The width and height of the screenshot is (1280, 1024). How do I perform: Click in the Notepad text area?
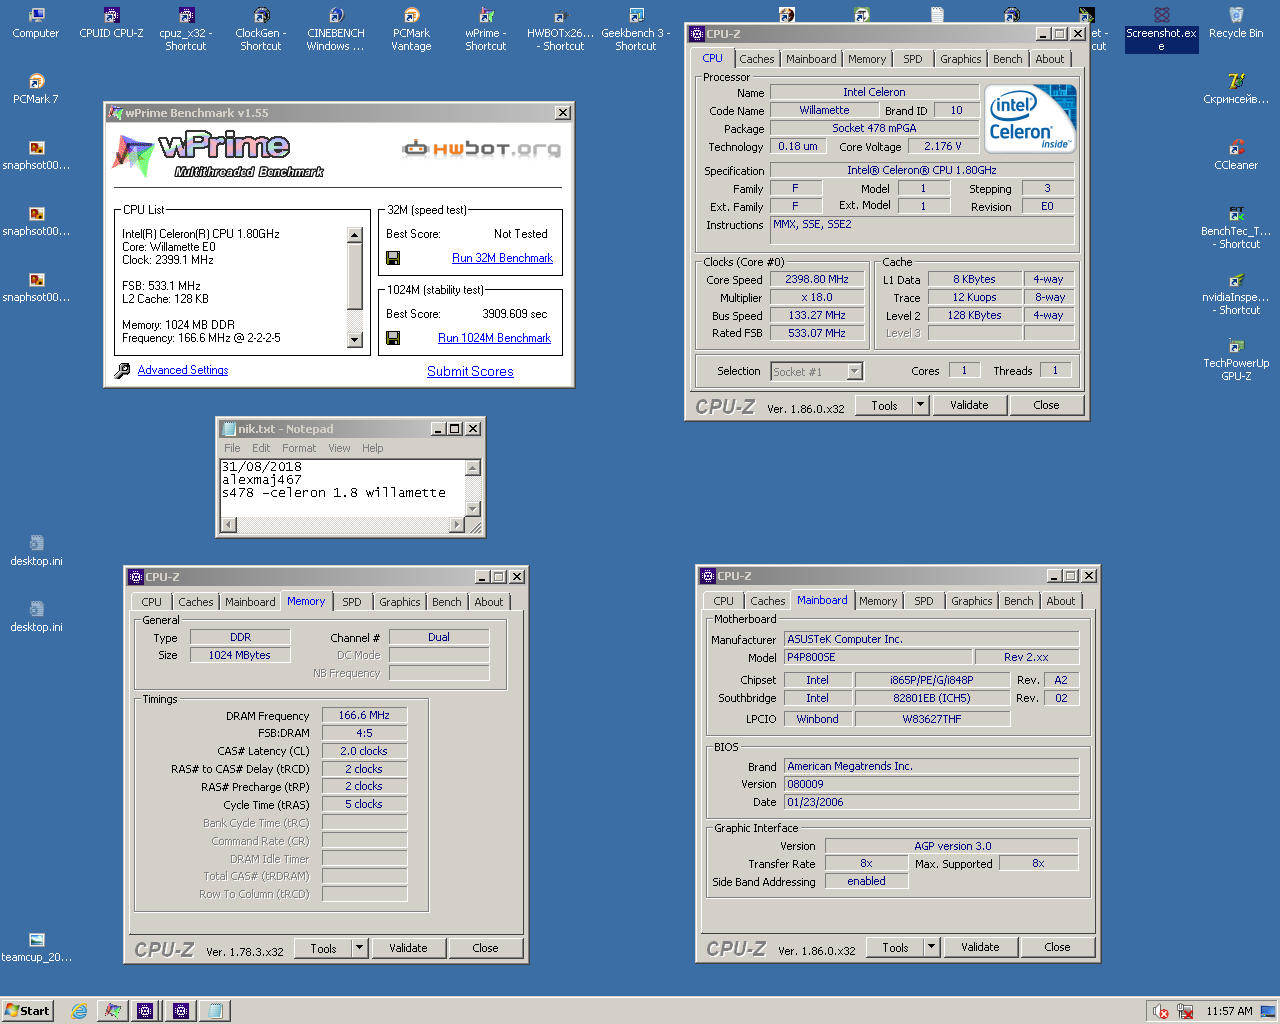coord(342,488)
